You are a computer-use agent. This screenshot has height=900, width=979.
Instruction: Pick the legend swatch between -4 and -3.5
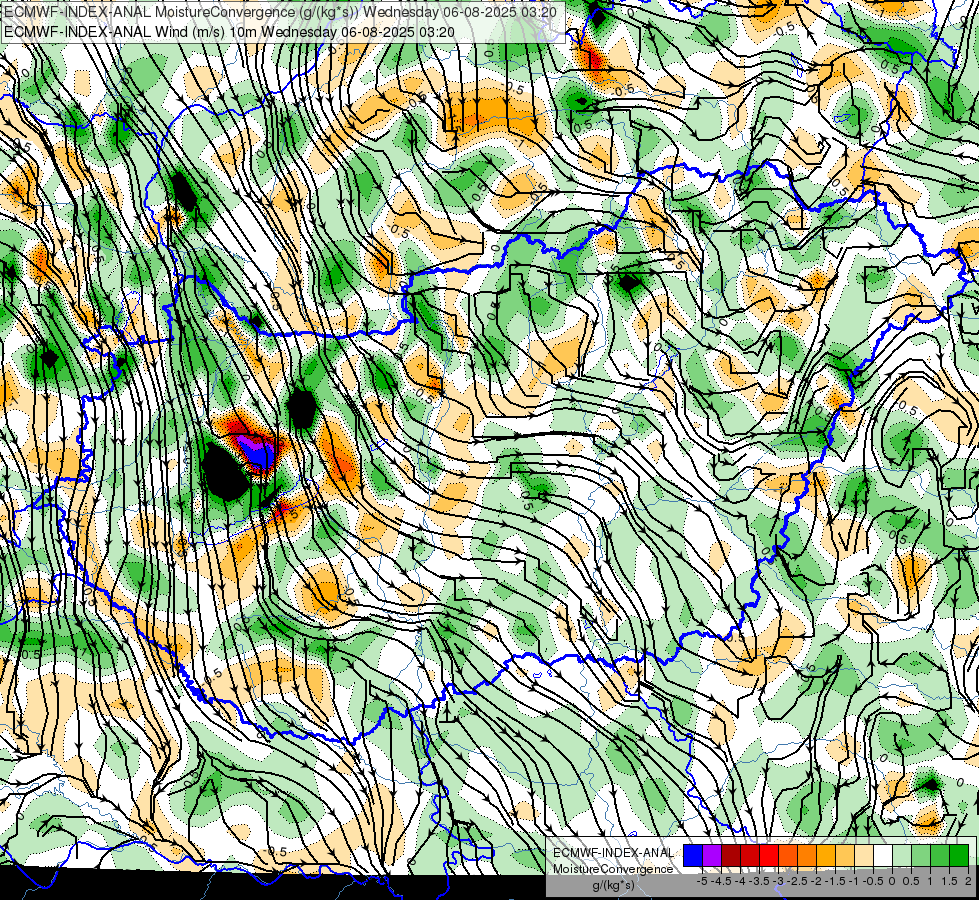click(x=750, y=855)
